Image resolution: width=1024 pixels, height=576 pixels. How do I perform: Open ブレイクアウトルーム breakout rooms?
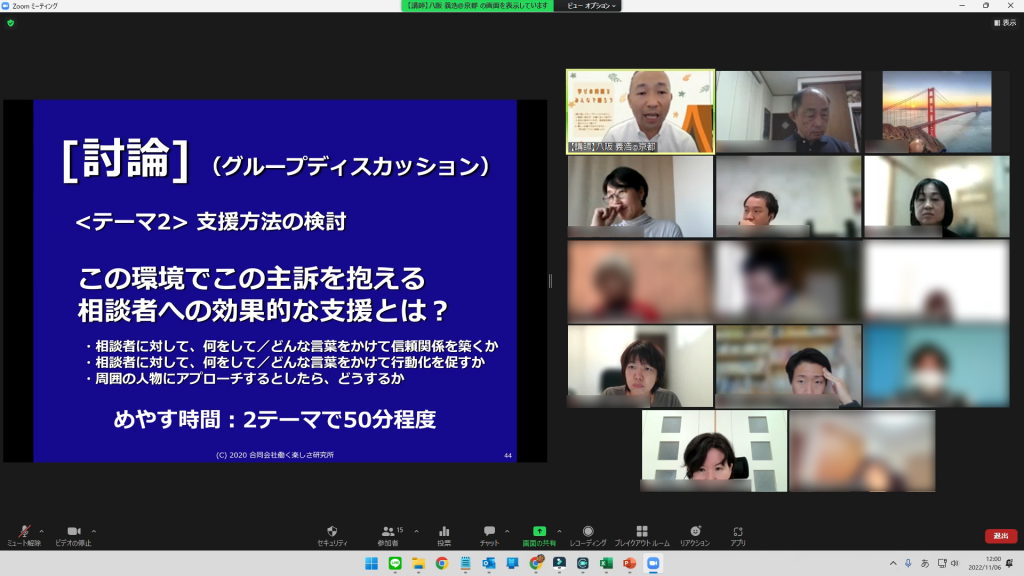tap(642, 532)
